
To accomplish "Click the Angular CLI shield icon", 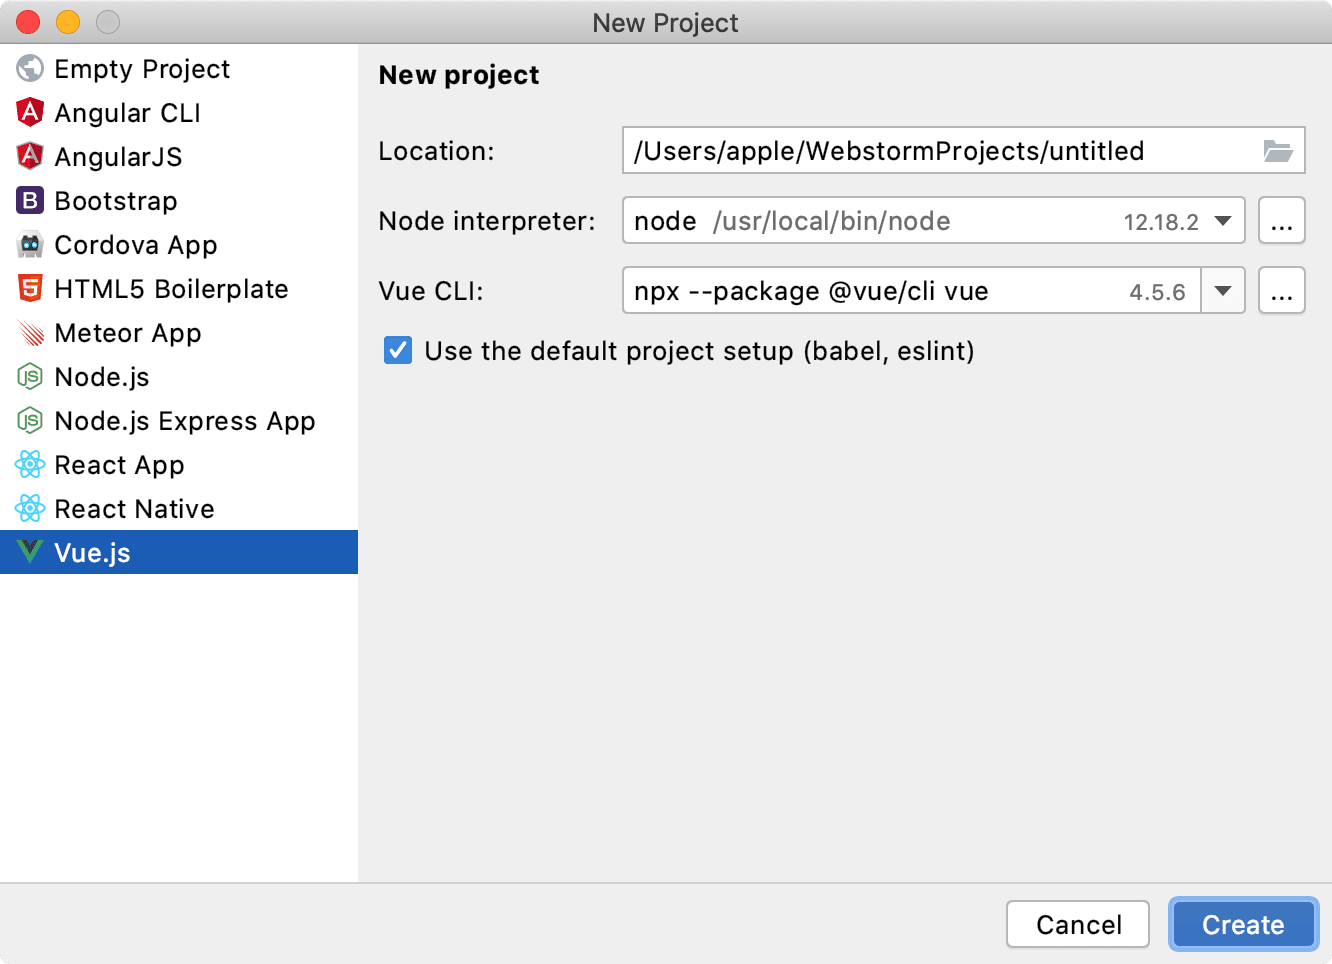I will point(30,112).
